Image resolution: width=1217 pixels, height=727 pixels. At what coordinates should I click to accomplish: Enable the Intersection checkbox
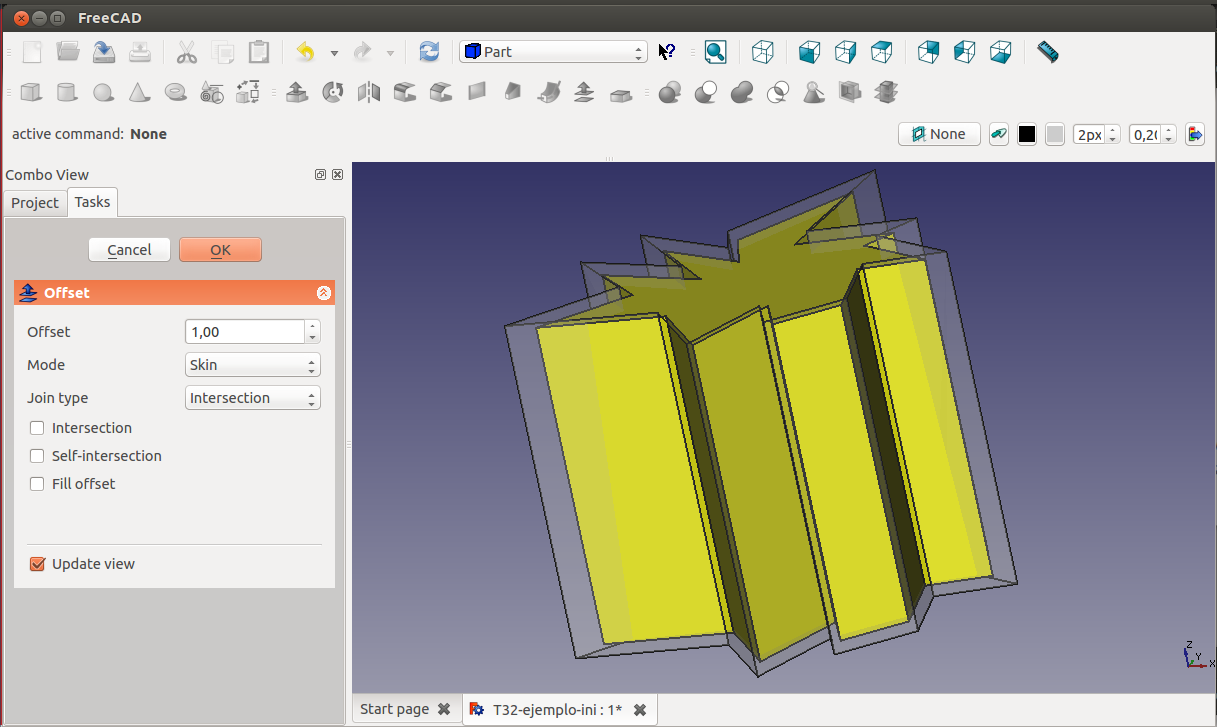click(x=38, y=428)
